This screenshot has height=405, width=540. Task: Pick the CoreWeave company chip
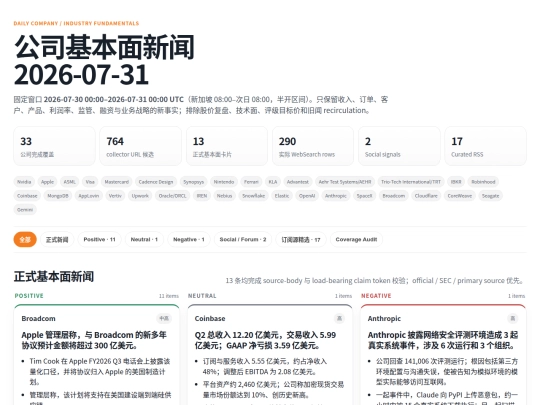click(x=460, y=196)
